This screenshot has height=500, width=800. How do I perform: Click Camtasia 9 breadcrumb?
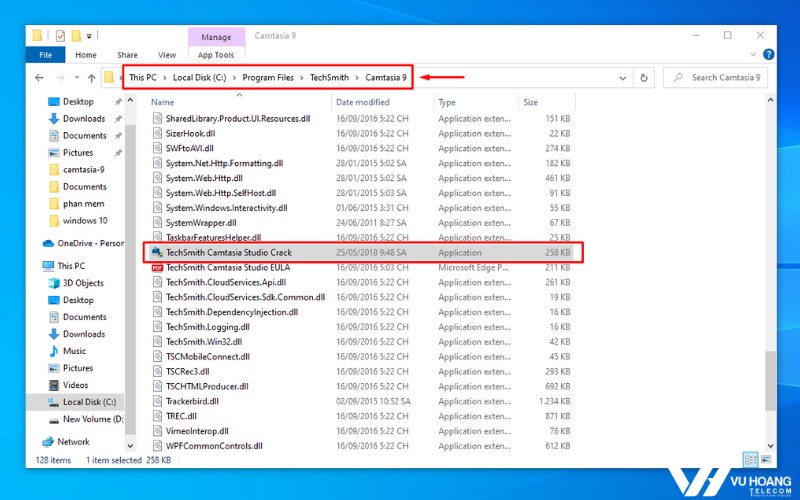point(386,78)
